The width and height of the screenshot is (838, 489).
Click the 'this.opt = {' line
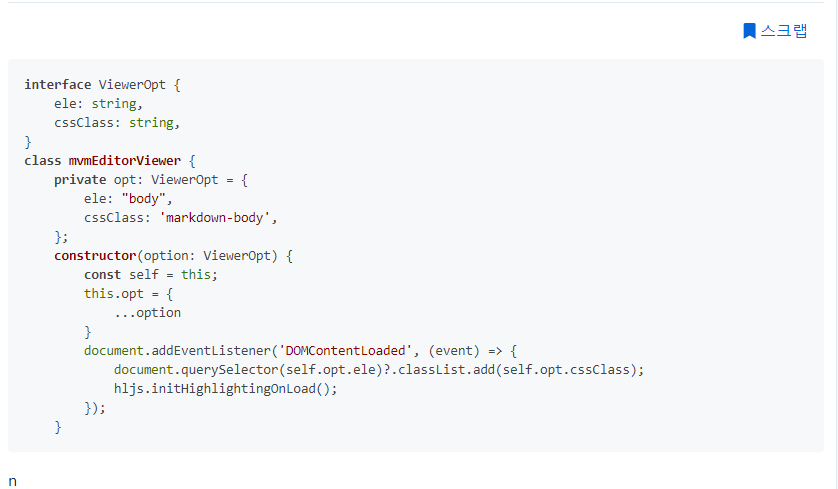pyautogui.click(x=129, y=294)
